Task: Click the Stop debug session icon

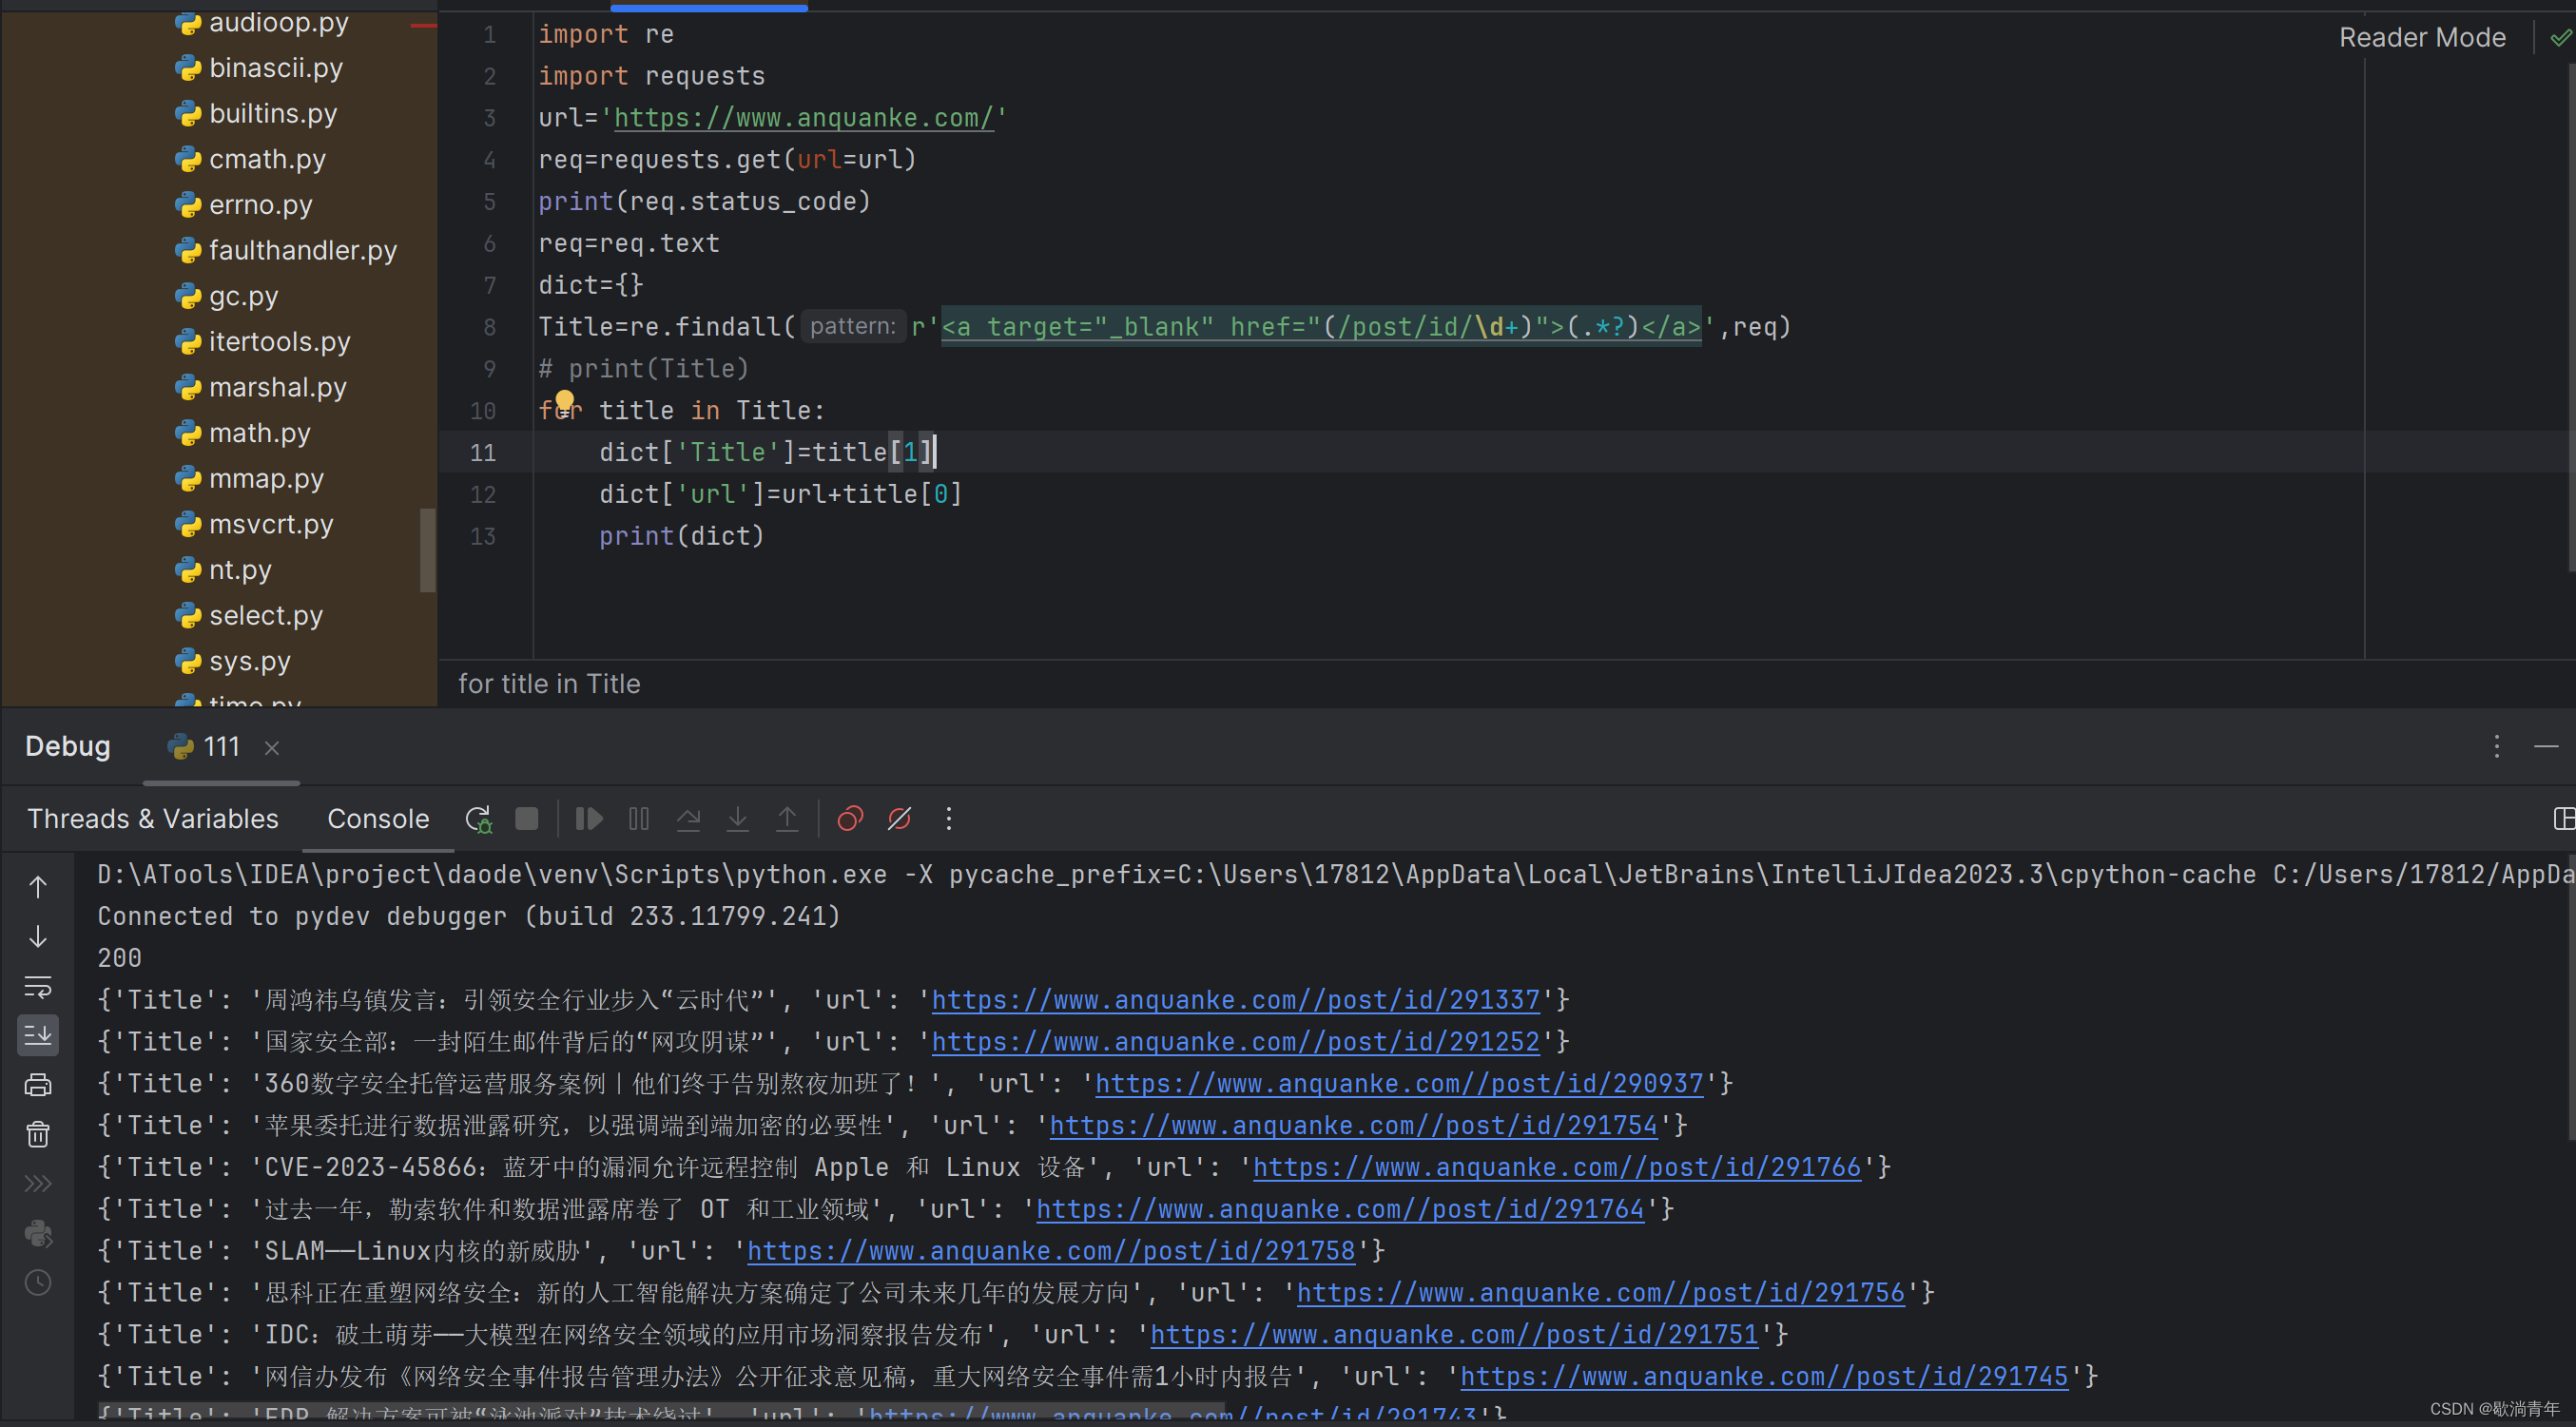Action: pyautogui.click(x=527, y=819)
